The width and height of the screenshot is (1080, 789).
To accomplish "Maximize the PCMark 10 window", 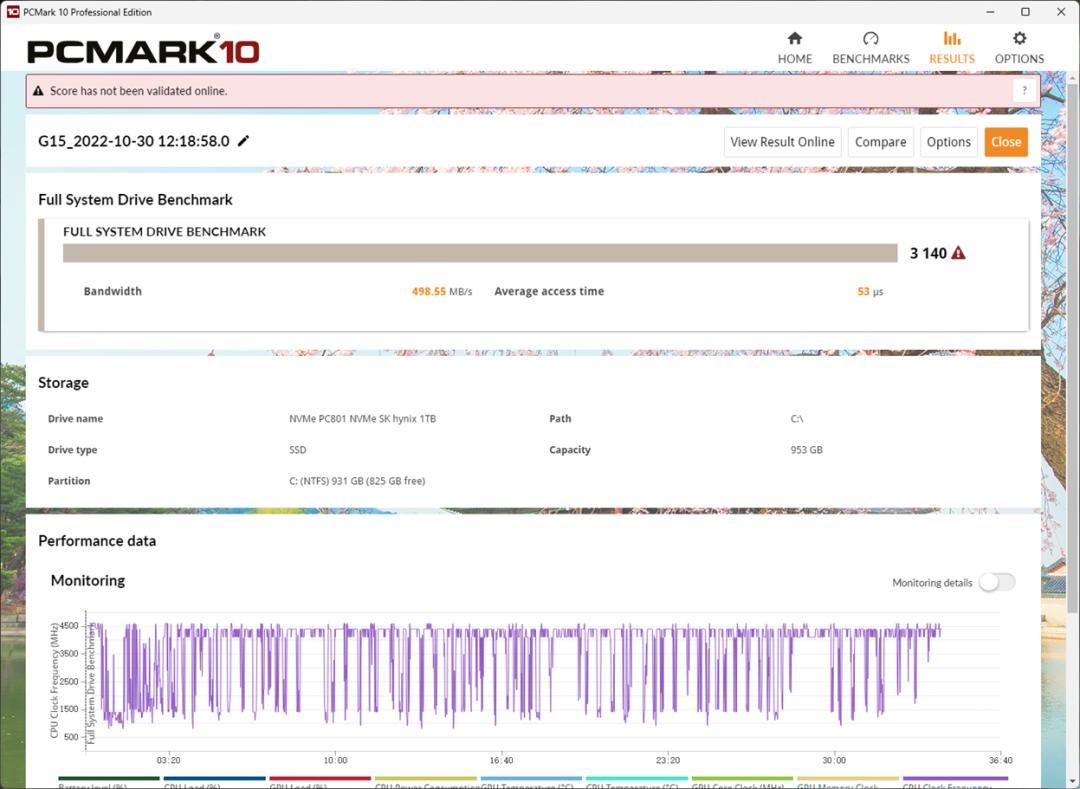I will (x=1025, y=12).
